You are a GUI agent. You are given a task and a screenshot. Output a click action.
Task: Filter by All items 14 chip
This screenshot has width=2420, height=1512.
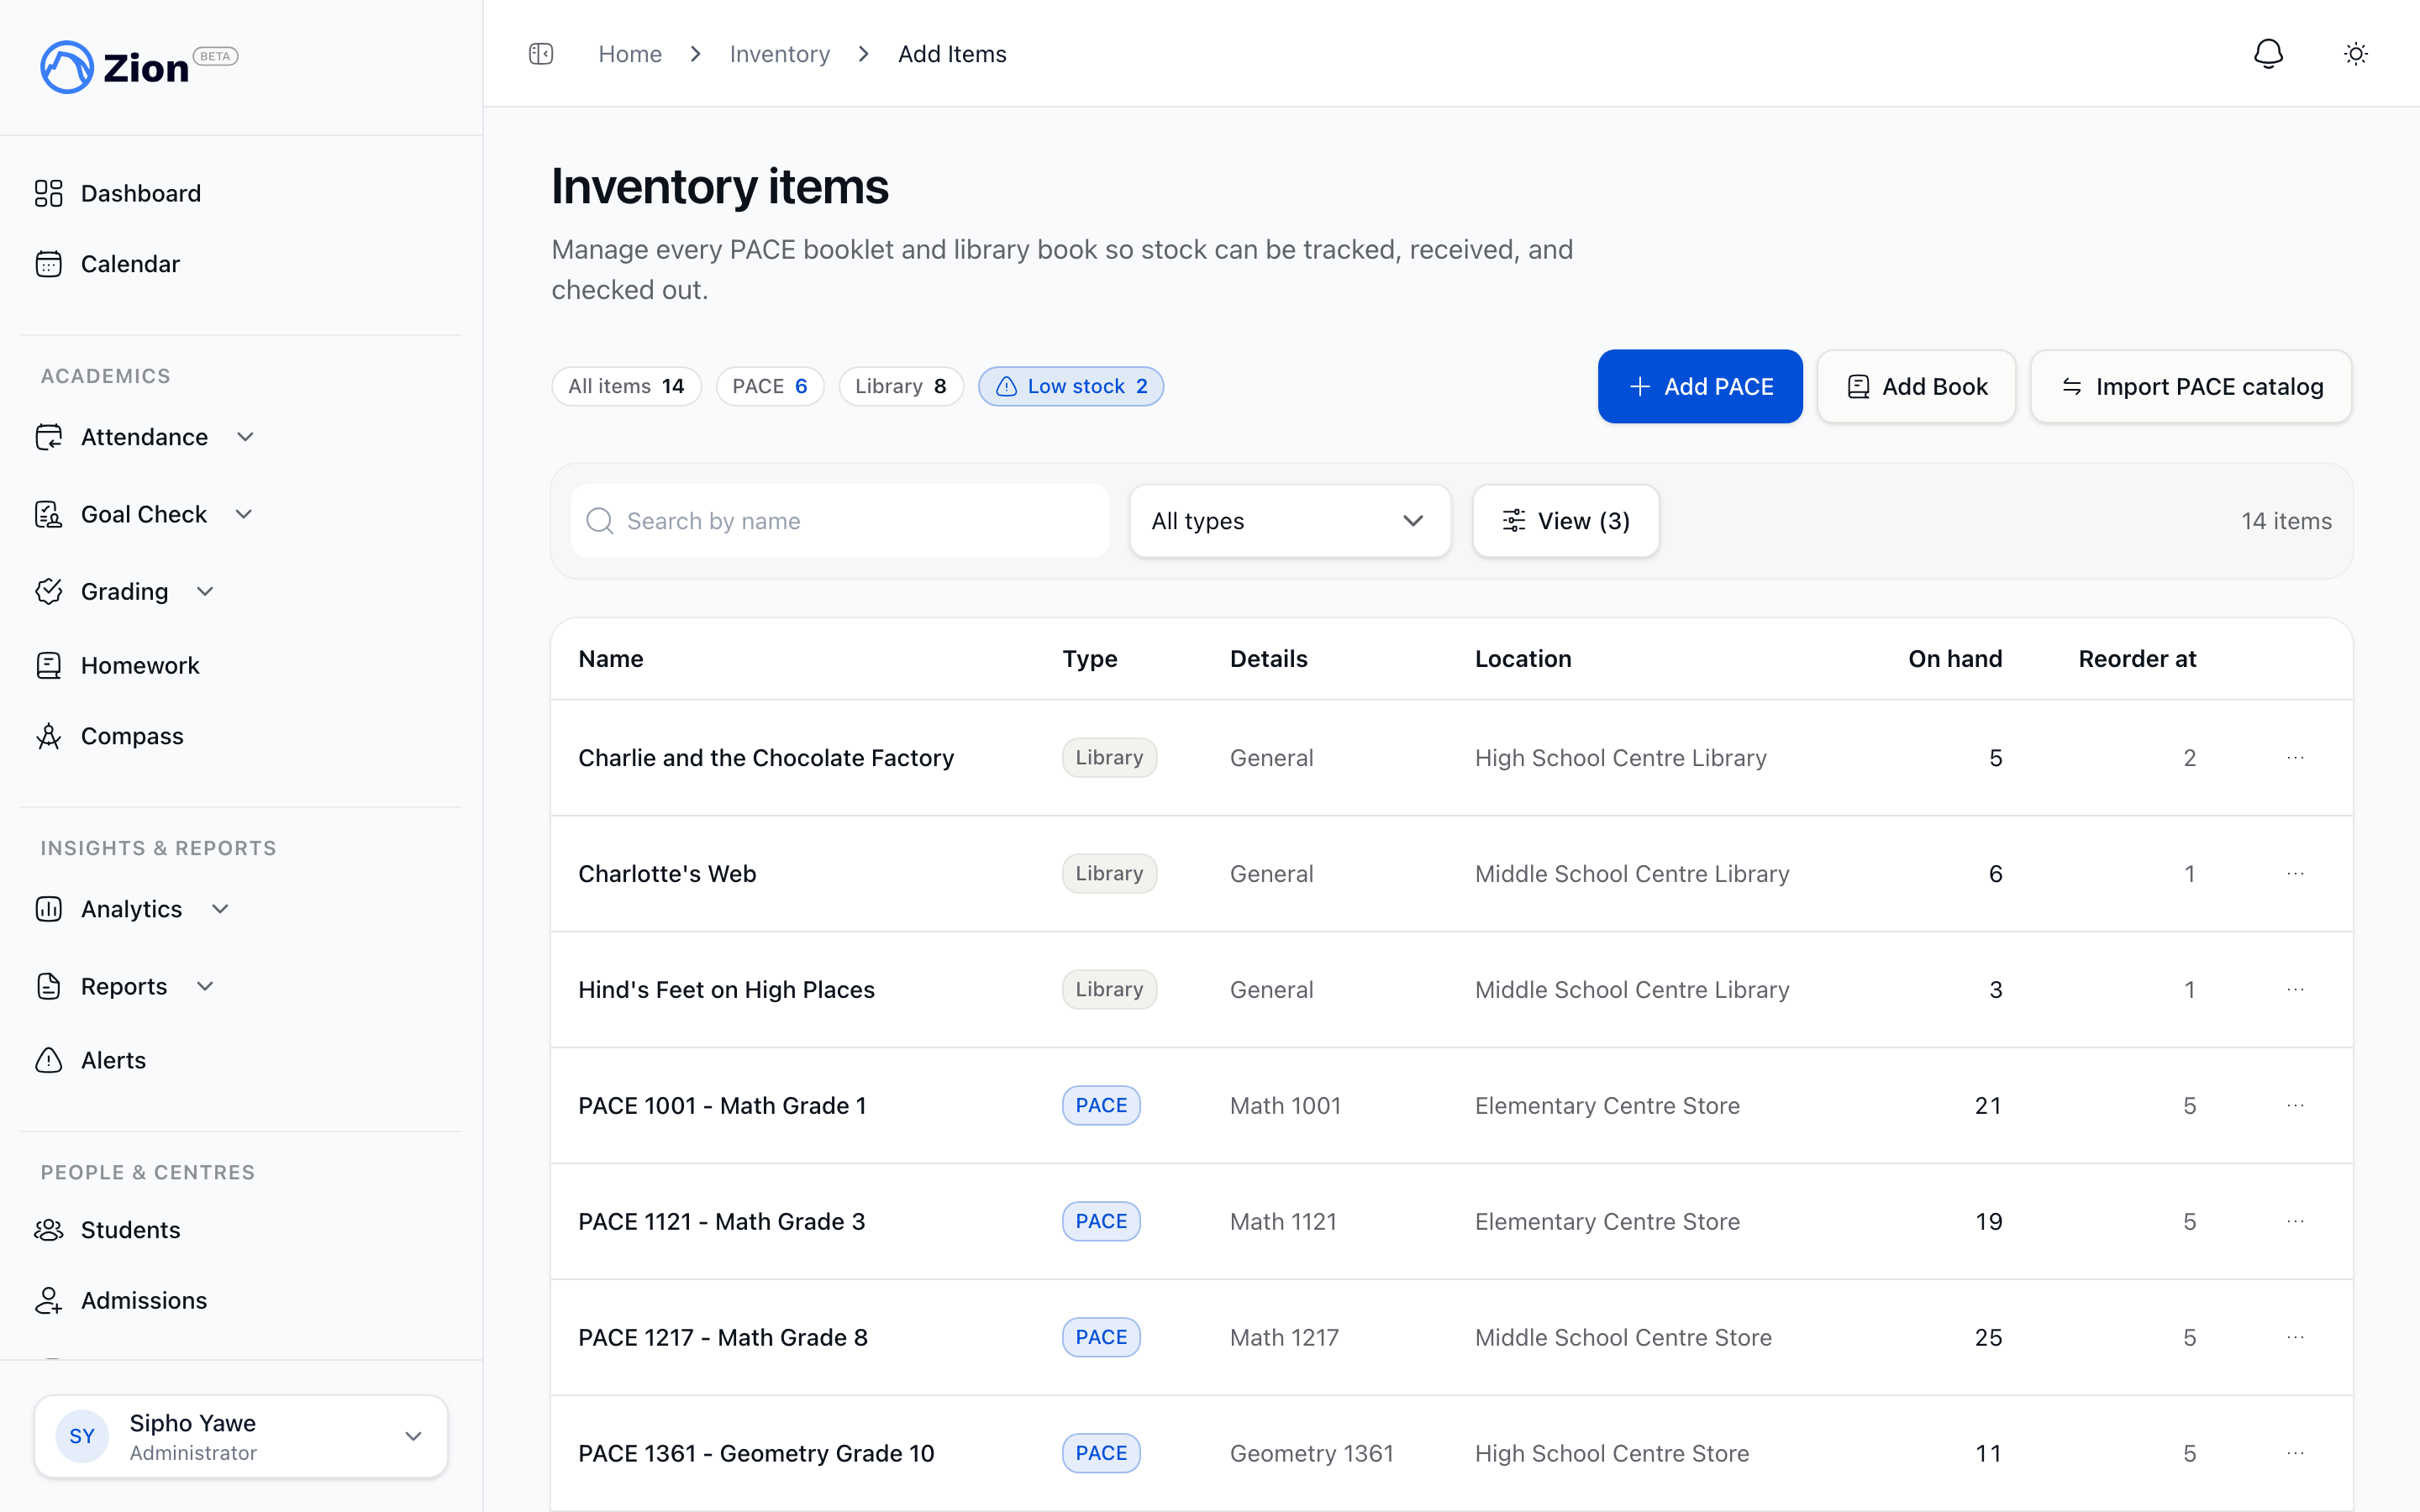tap(626, 386)
